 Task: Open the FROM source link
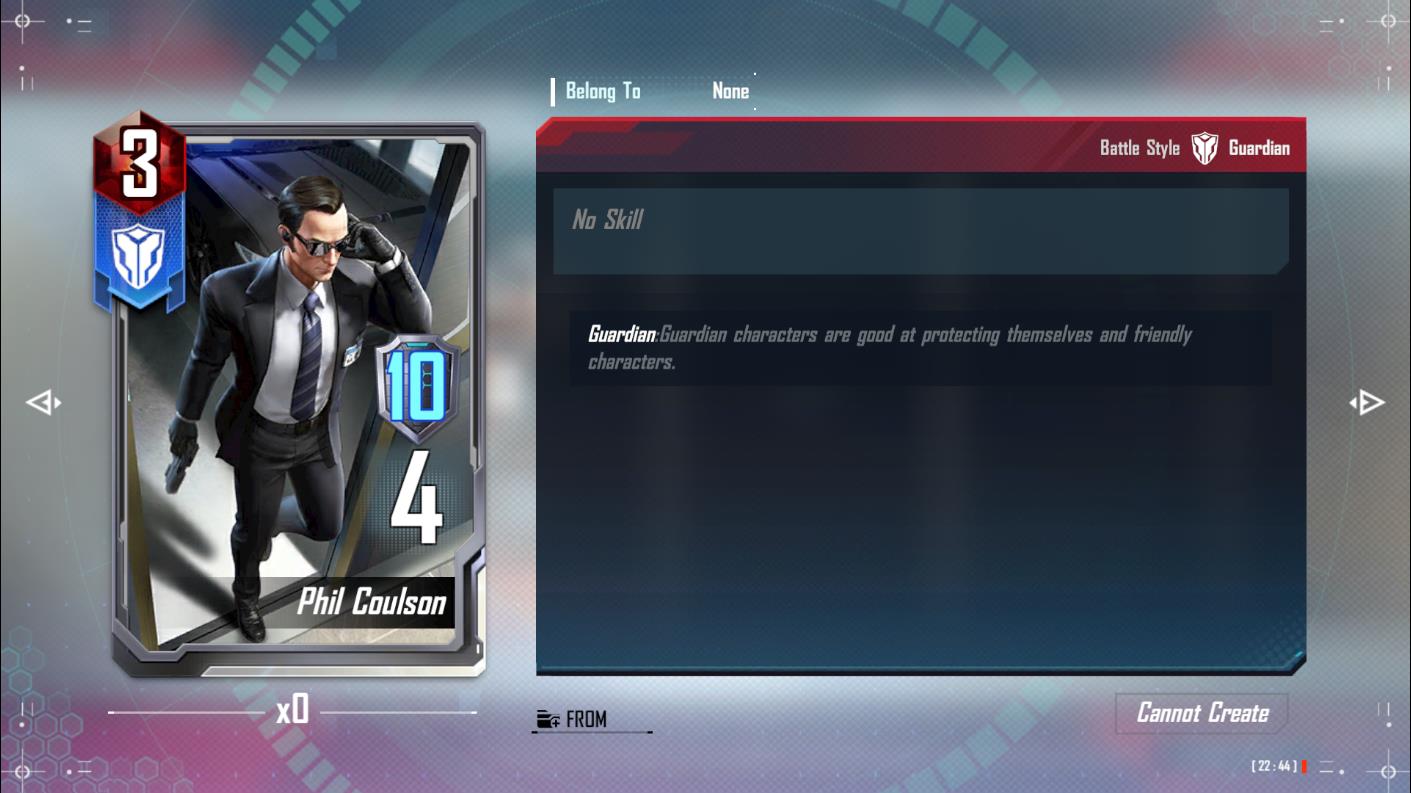[x=586, y=719]
